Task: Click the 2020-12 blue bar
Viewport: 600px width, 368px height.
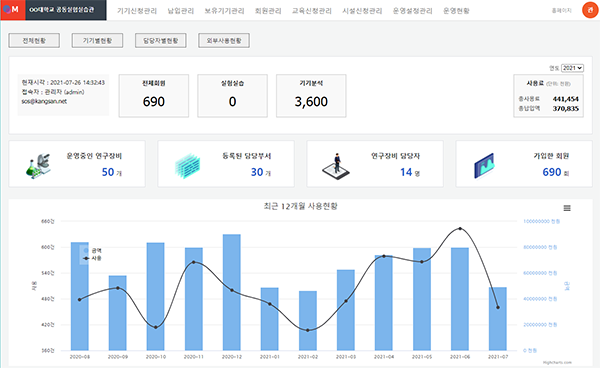Action: point(232,292)
